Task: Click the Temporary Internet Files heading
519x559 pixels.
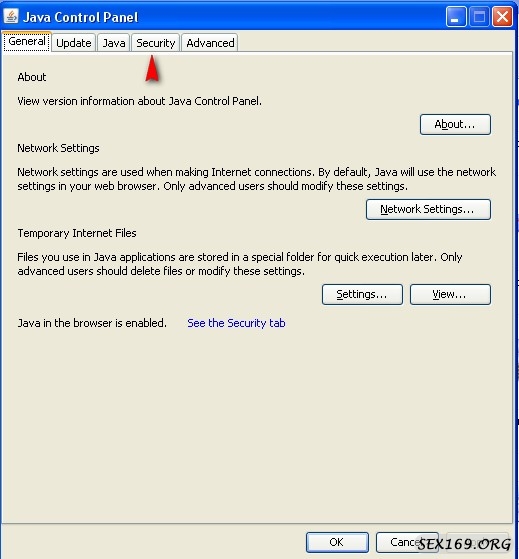Action: click(77, 233)
